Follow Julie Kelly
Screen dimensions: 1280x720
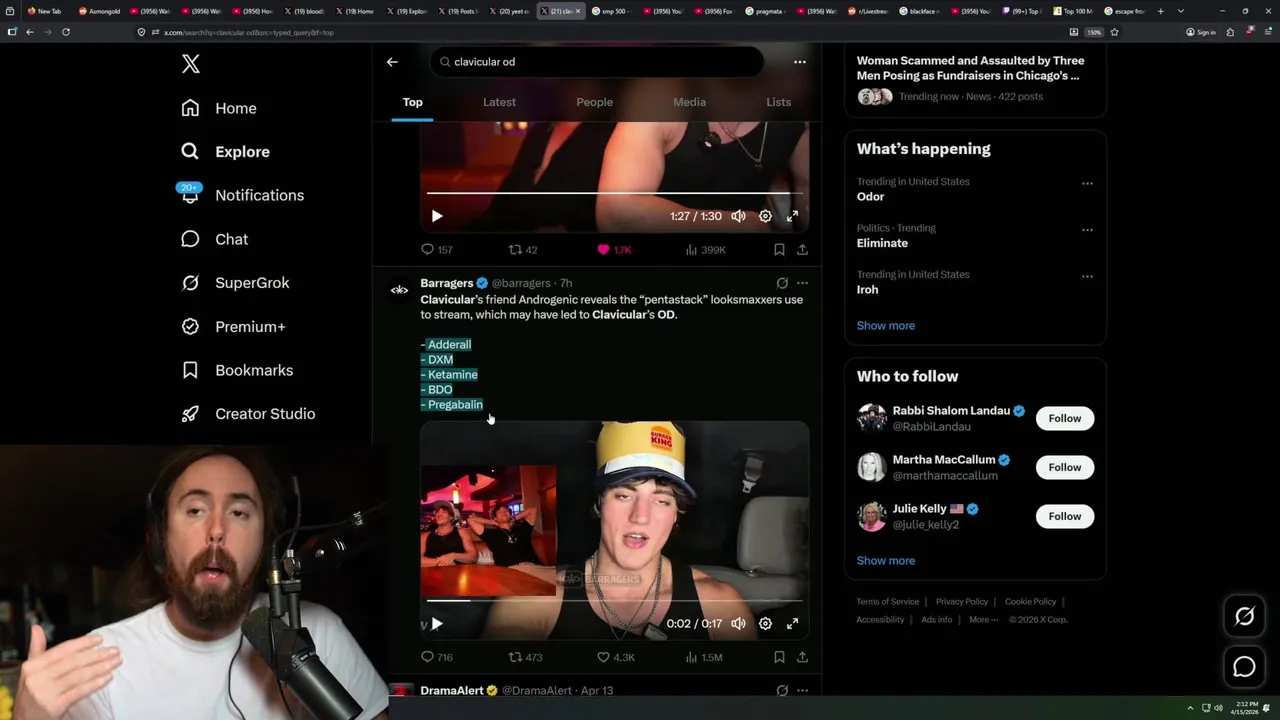point(1065,516)
